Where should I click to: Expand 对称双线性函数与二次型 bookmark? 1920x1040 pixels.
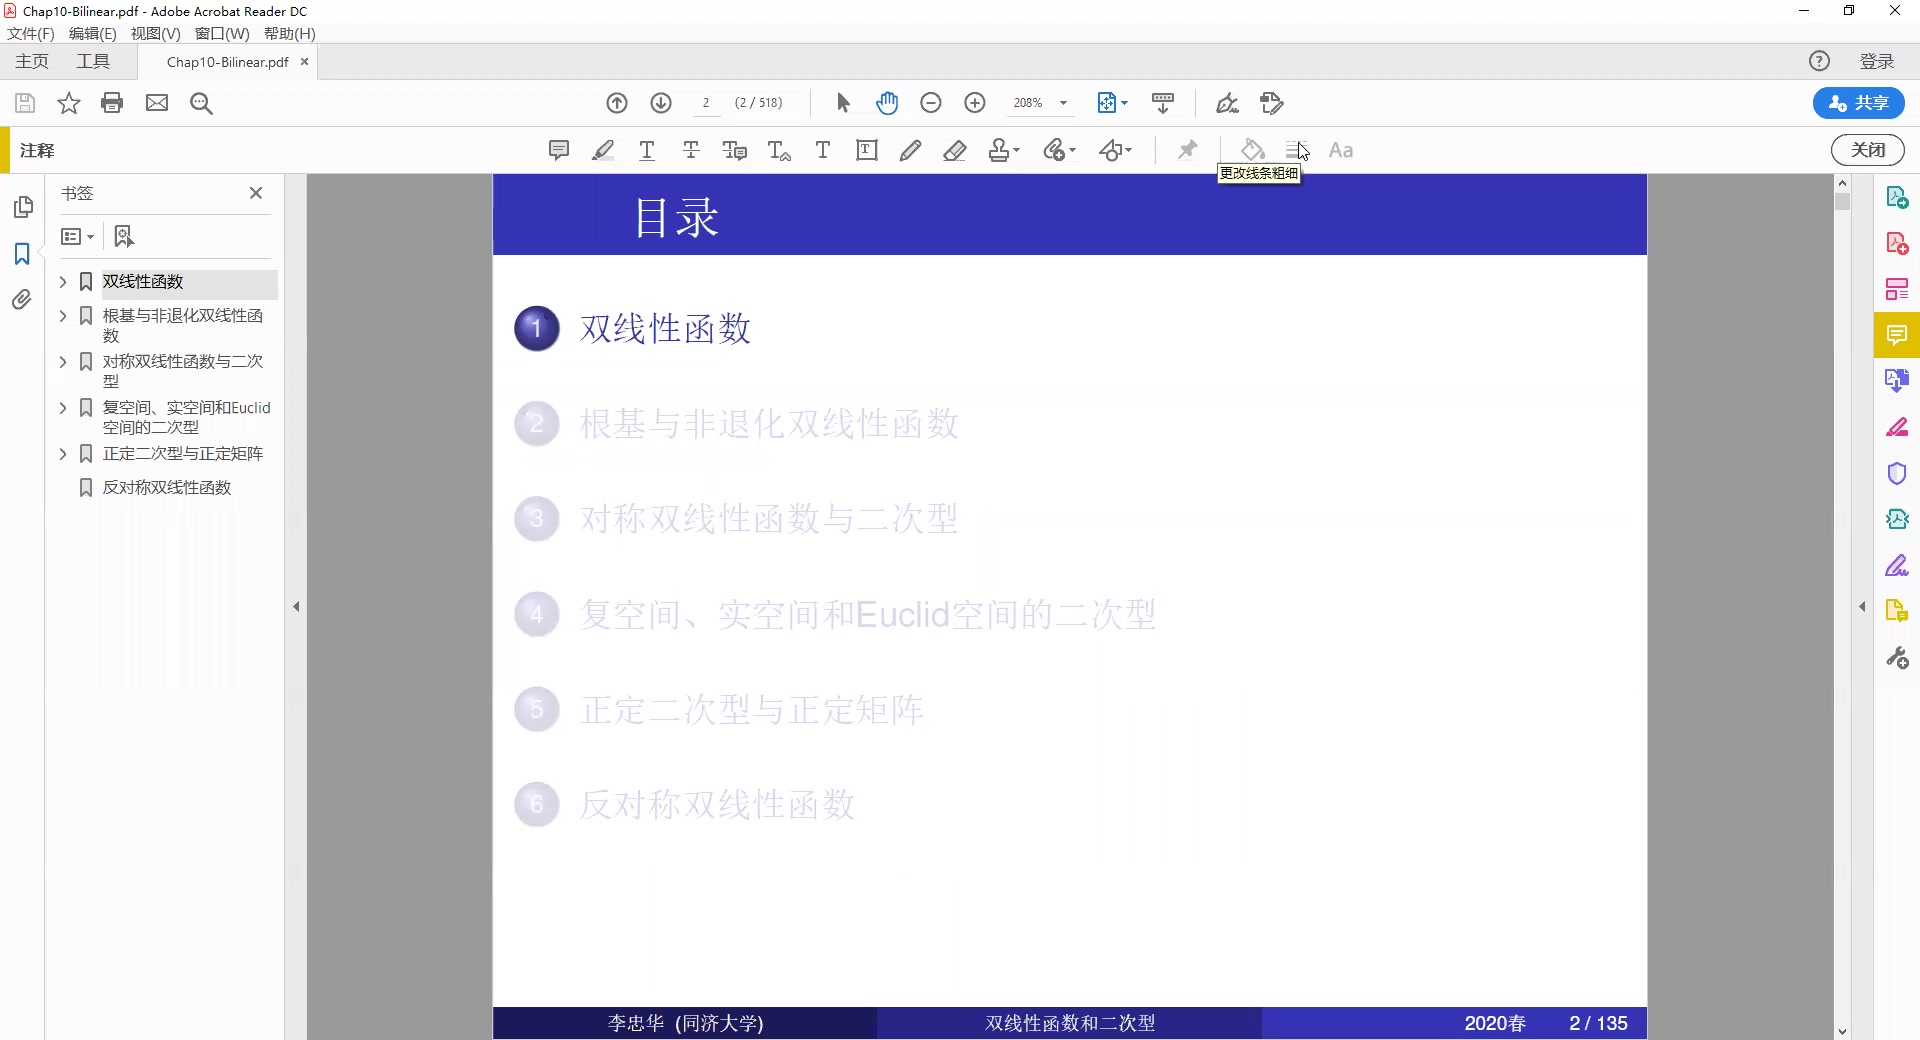tap(63, 362)
